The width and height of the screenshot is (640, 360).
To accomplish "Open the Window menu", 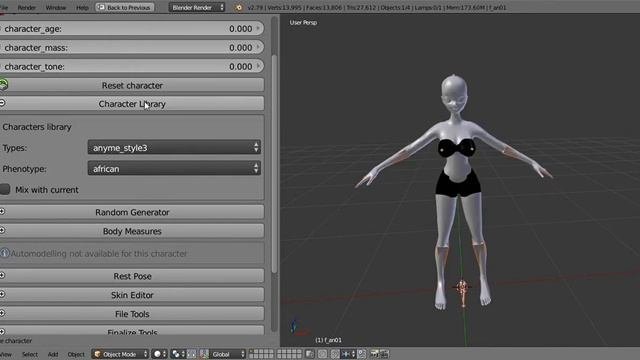I will 56,7.
